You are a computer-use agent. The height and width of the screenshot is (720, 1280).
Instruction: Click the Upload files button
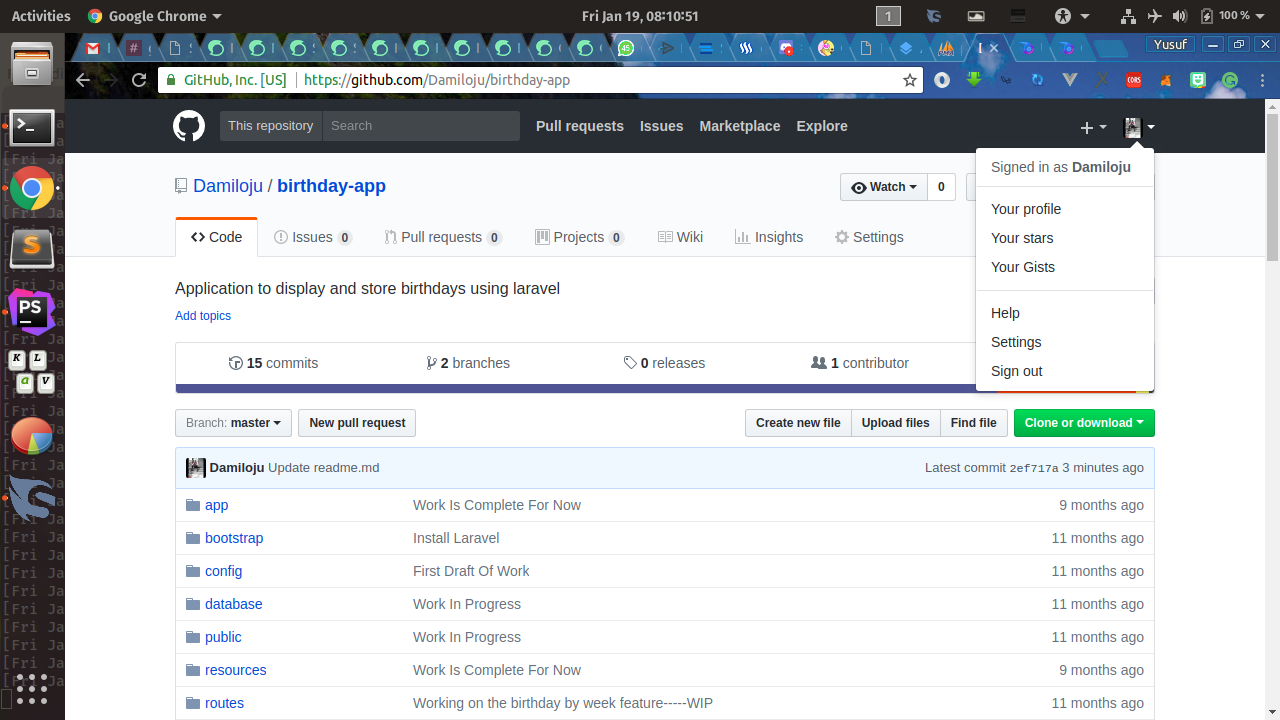(896, 423)
